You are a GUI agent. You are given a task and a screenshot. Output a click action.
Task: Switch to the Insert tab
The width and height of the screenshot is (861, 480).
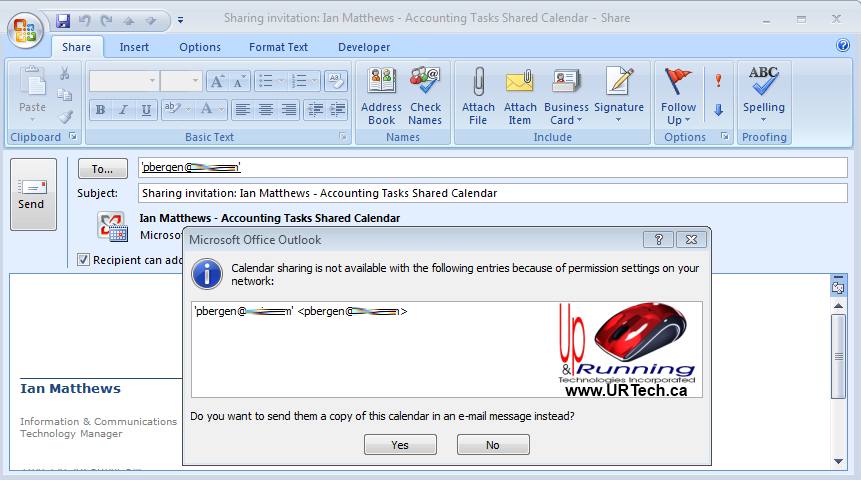pyautogui.click(x=134, y=47)
